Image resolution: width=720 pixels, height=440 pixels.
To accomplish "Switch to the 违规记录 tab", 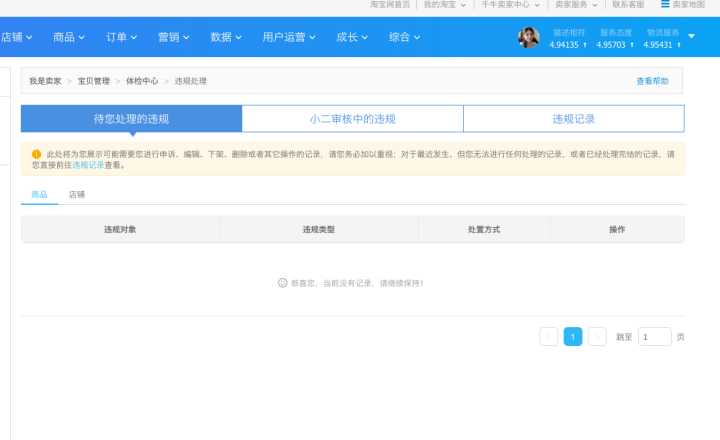I will click(x=573, y=119).
